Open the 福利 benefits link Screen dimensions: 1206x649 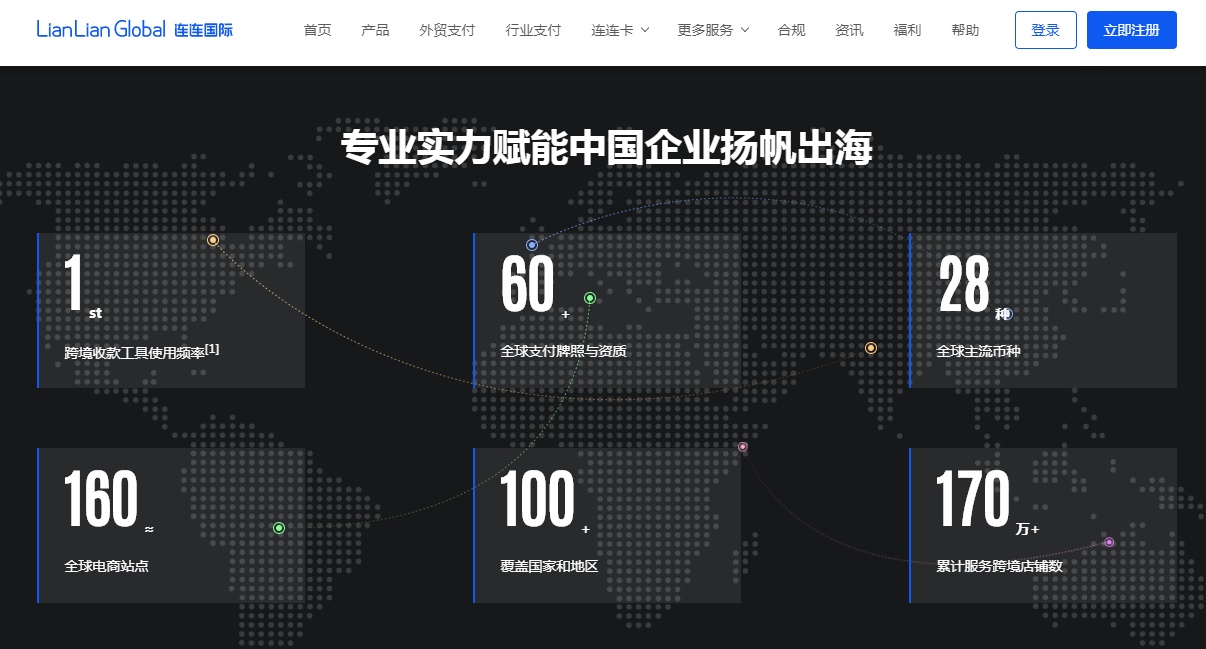(x=907, y=30)
